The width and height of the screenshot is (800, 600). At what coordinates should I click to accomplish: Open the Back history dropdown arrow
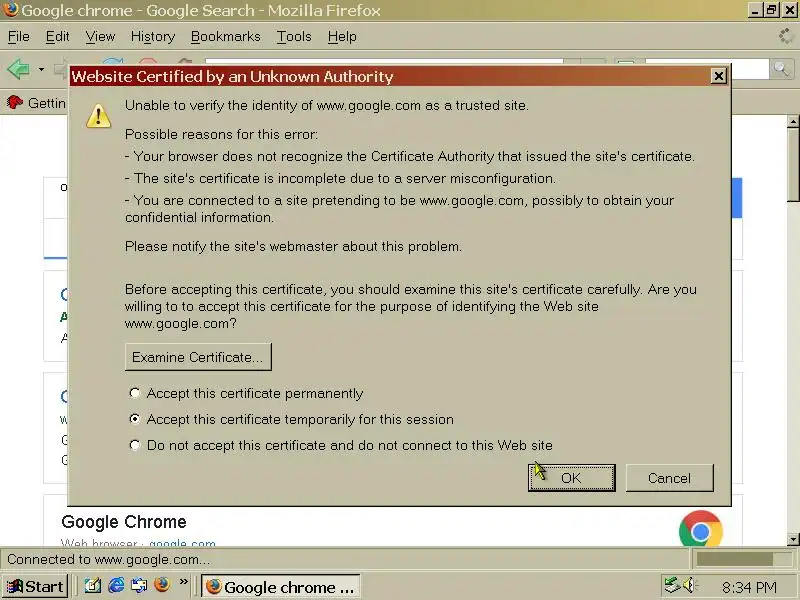(41, 69)
